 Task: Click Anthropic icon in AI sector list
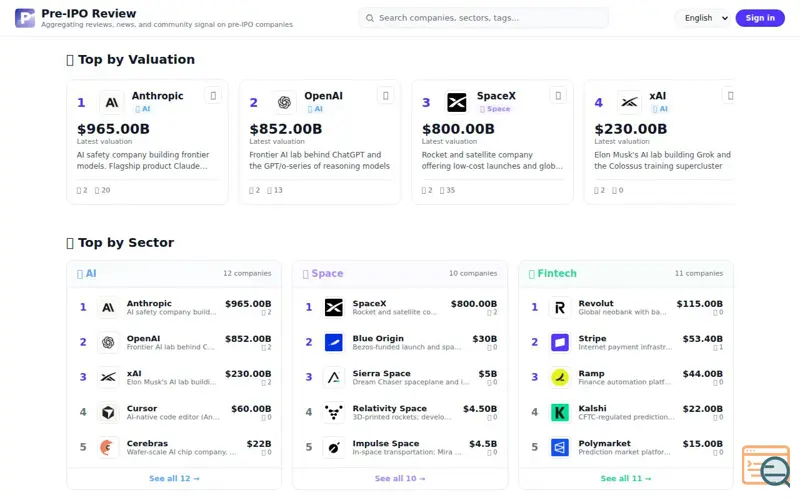click(x=108, y=307)
